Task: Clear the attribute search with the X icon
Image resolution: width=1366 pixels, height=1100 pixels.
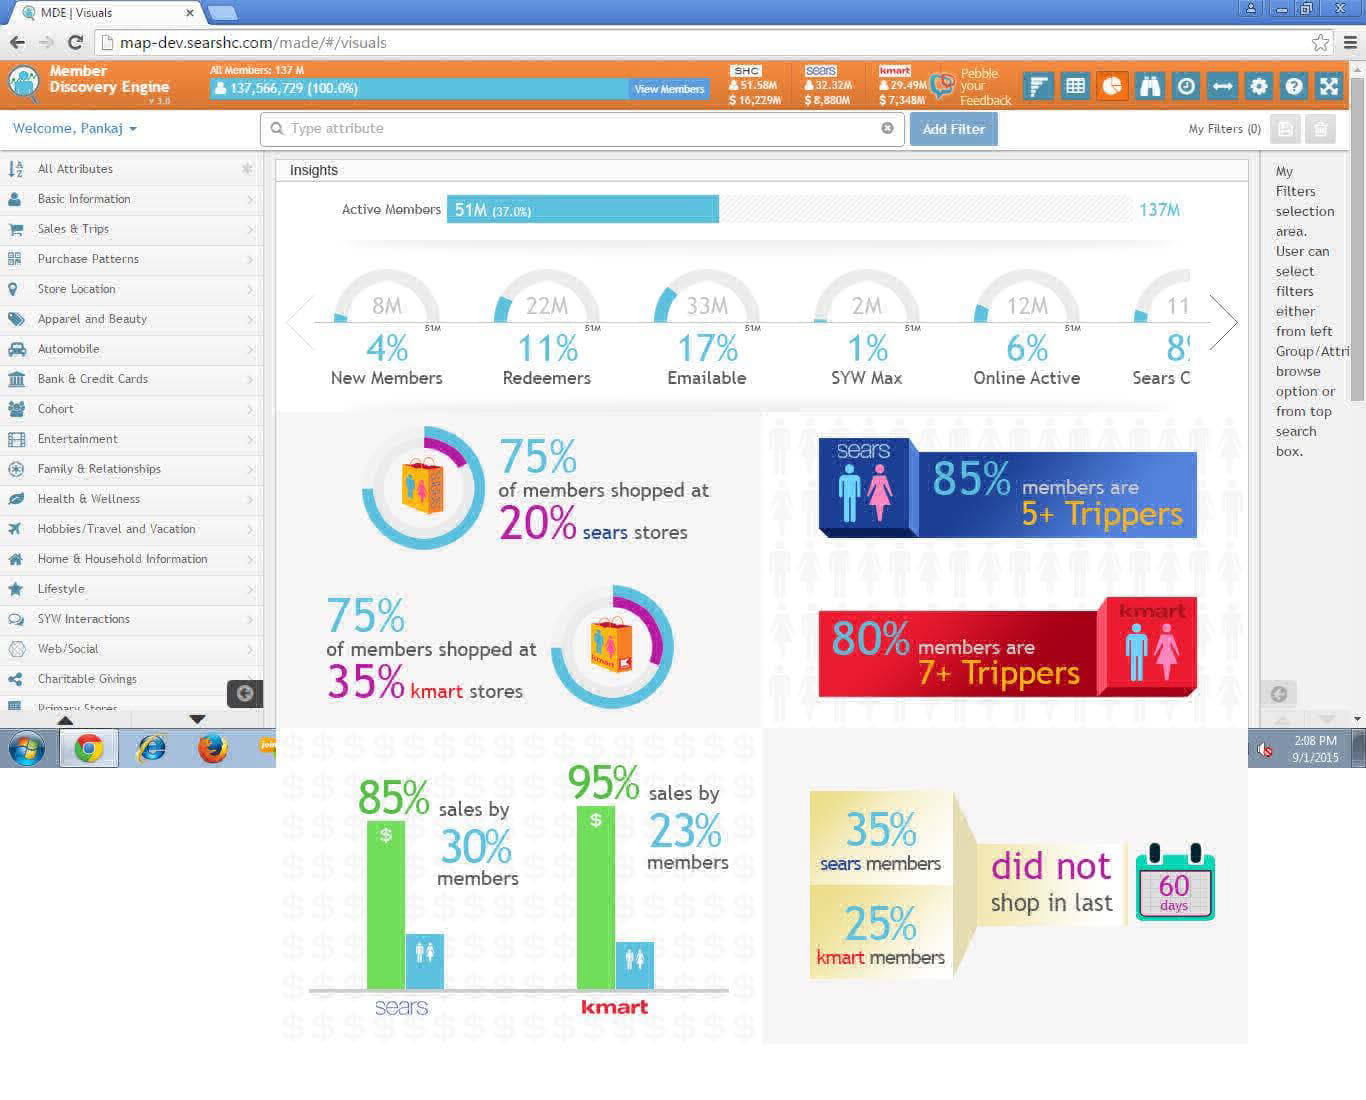Action: tap(887, 128)
